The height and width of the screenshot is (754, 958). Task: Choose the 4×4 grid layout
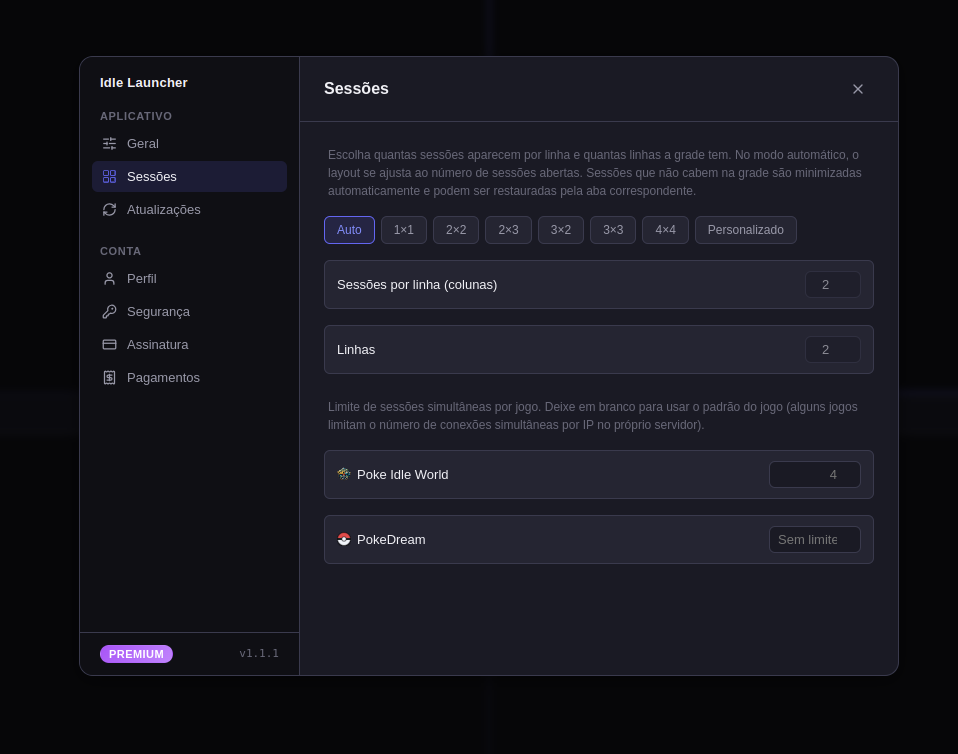click(x=665, y=230)
